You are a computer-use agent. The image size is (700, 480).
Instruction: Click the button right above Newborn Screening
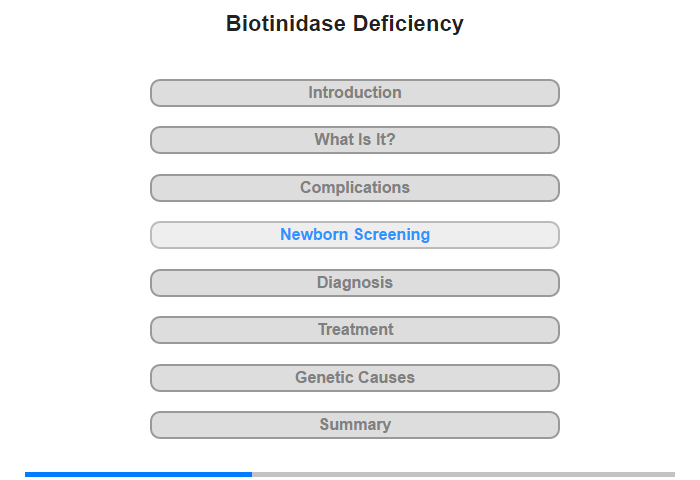(355, 188)
